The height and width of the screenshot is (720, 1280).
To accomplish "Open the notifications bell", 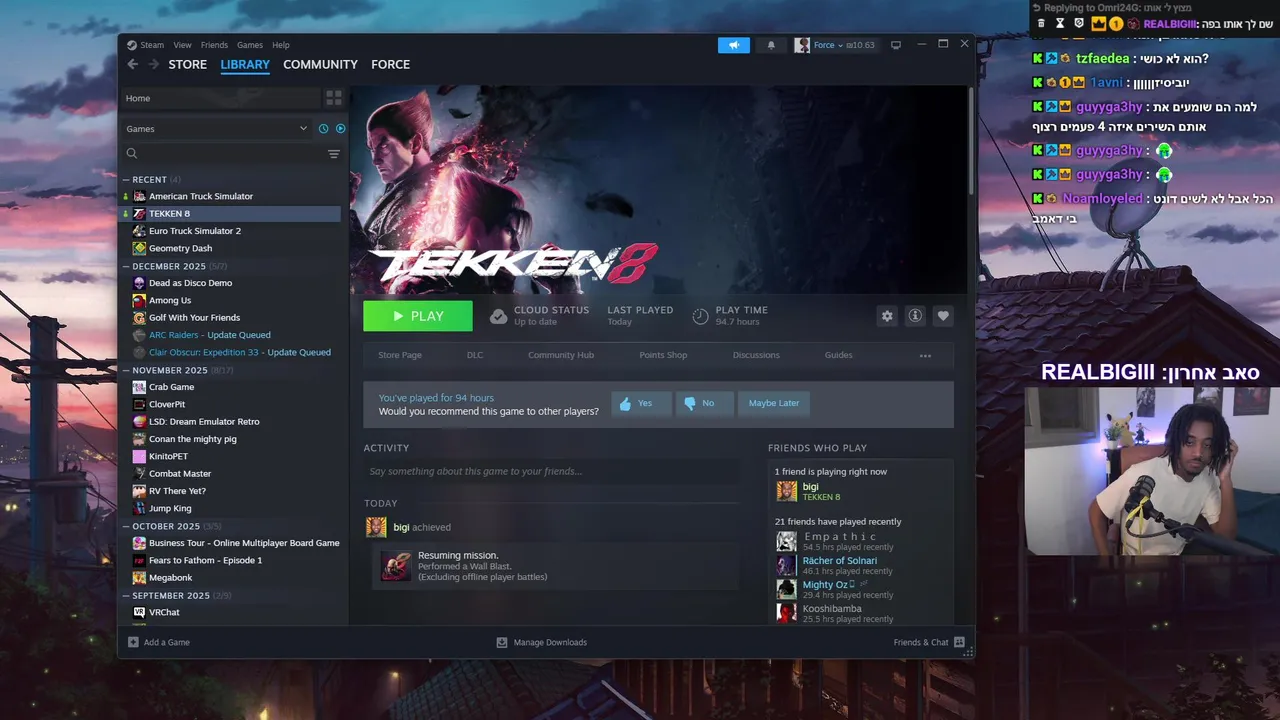I will click(x=771, y=45).
